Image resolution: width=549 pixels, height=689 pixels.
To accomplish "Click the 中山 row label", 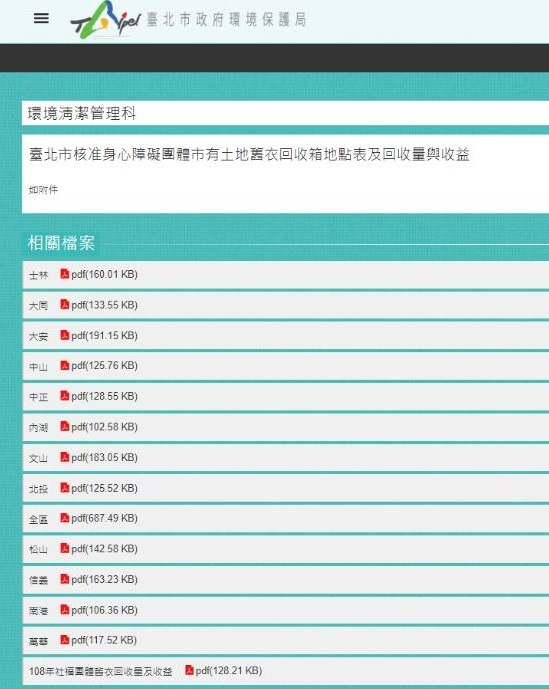I will [38, 366].
